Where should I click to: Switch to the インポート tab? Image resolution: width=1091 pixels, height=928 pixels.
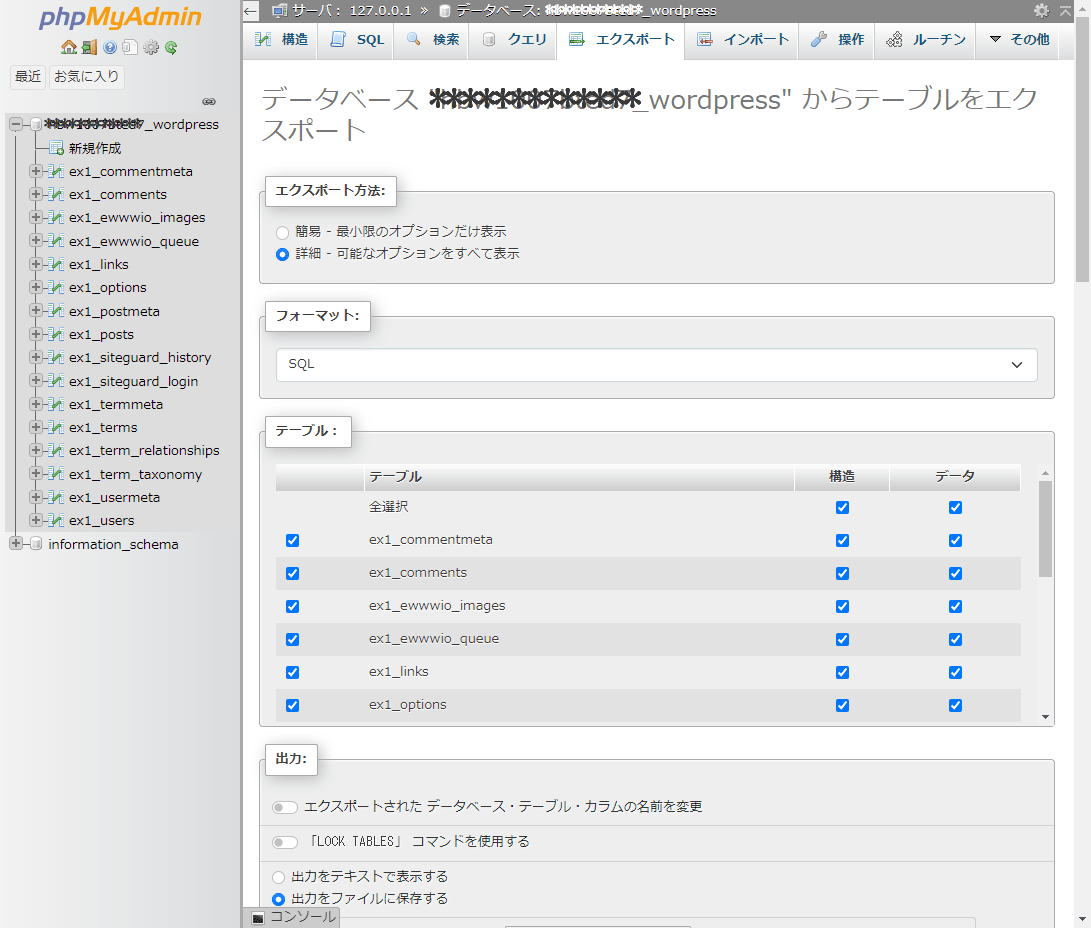pos(744,40)
